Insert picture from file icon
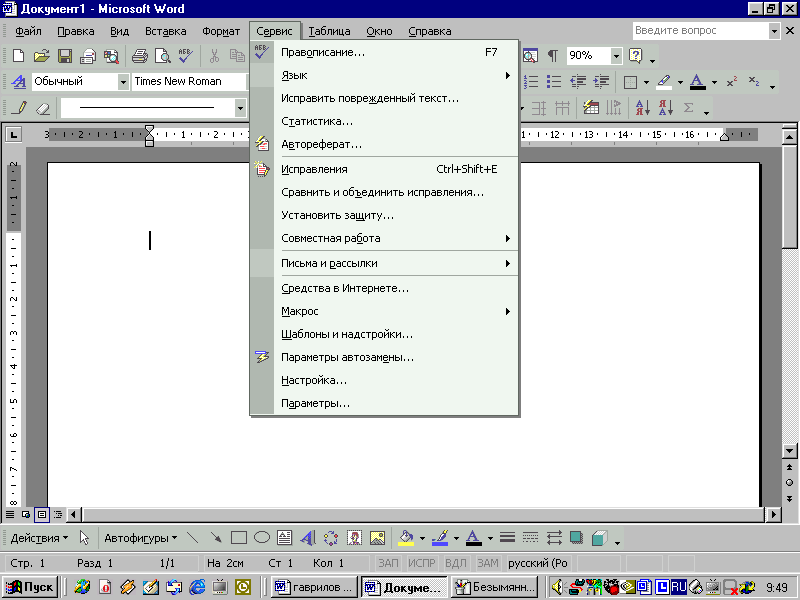 (x=377, y=538)
